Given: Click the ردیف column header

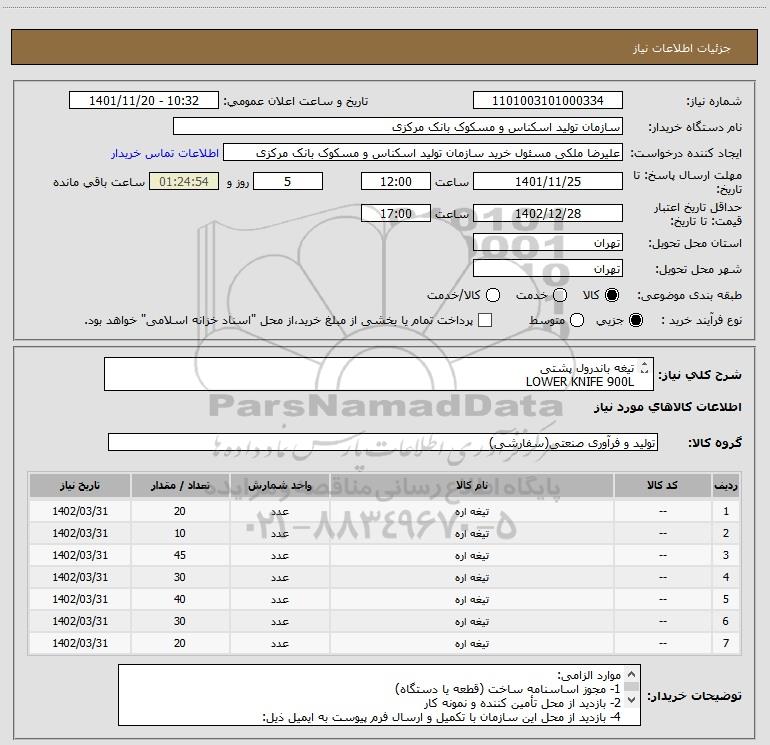Looking at the screenshot, I should (x=726, y=486).
